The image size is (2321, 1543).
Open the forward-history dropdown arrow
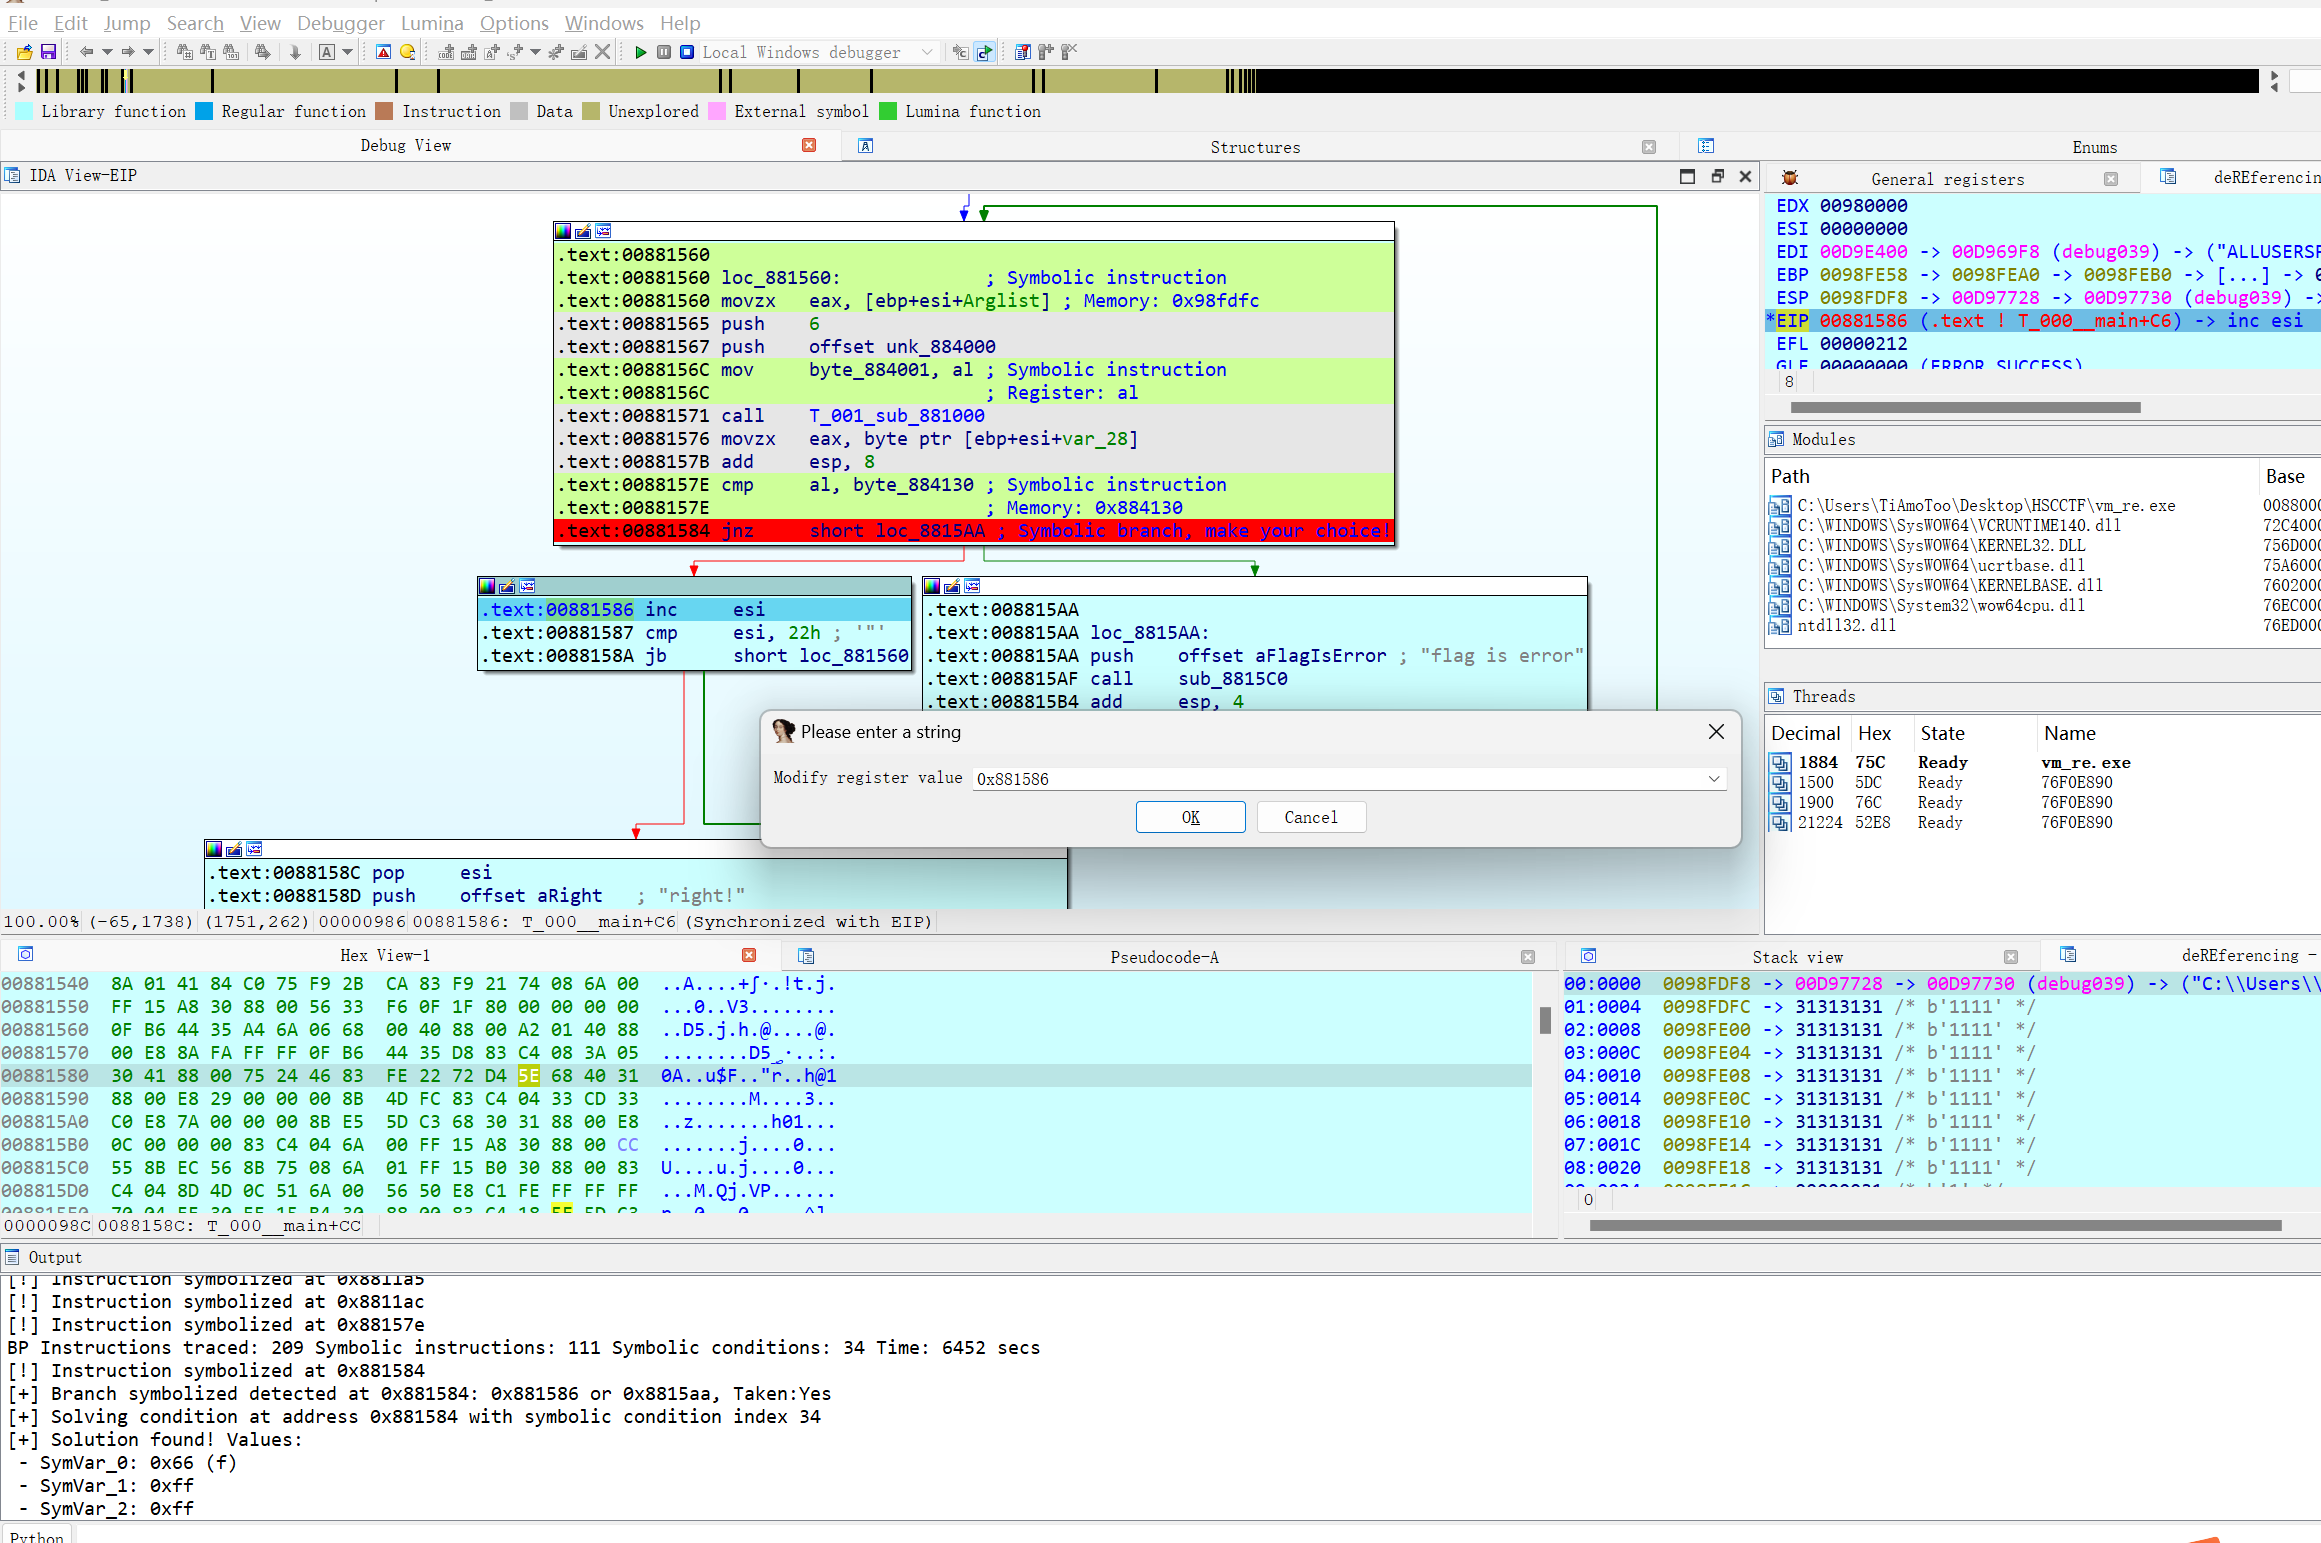(x=149, y=52)
